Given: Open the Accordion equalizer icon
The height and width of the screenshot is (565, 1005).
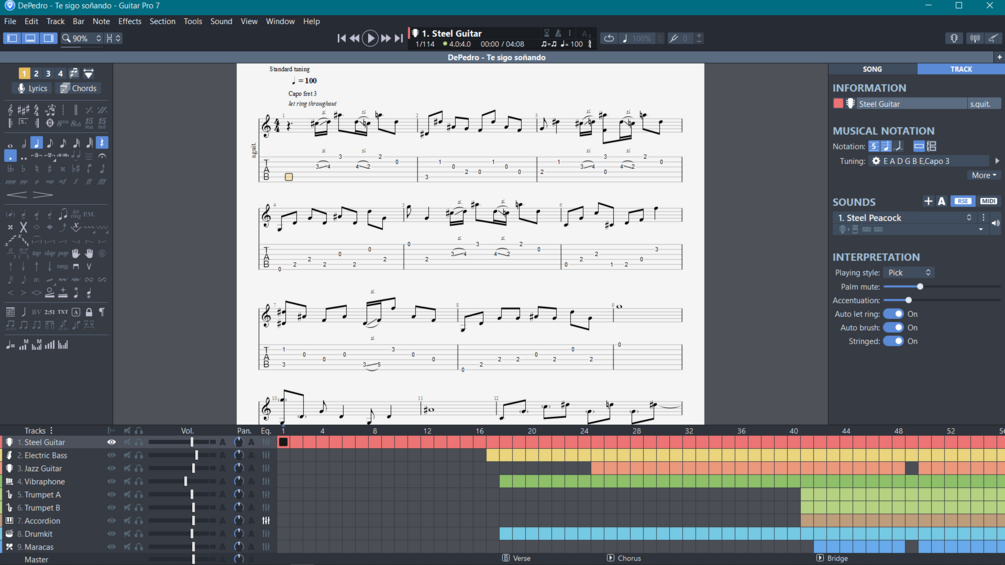Looking at the screenshot, I should (x=266, y=521).
